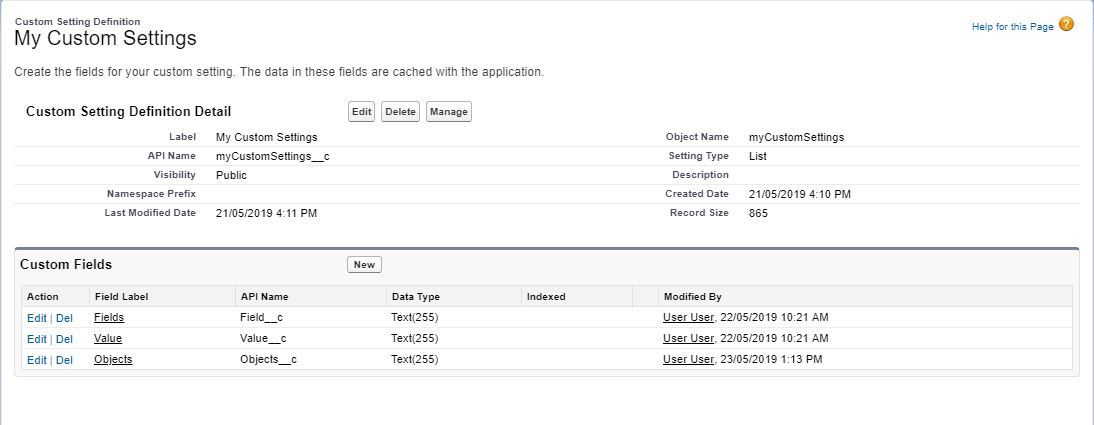This screenshot has width=1094, height=425.
Task: Delete the Fields custom field row
Action: pyautogui.click(x=64, y=317)
